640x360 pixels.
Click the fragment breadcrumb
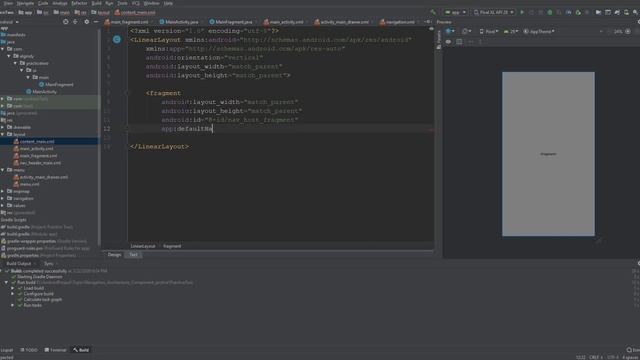point(172,246)
